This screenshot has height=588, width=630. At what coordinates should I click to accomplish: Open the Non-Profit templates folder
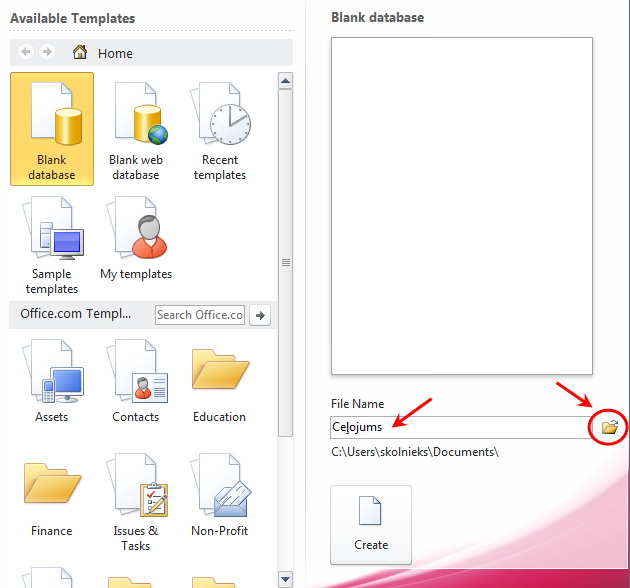(220, 494)
